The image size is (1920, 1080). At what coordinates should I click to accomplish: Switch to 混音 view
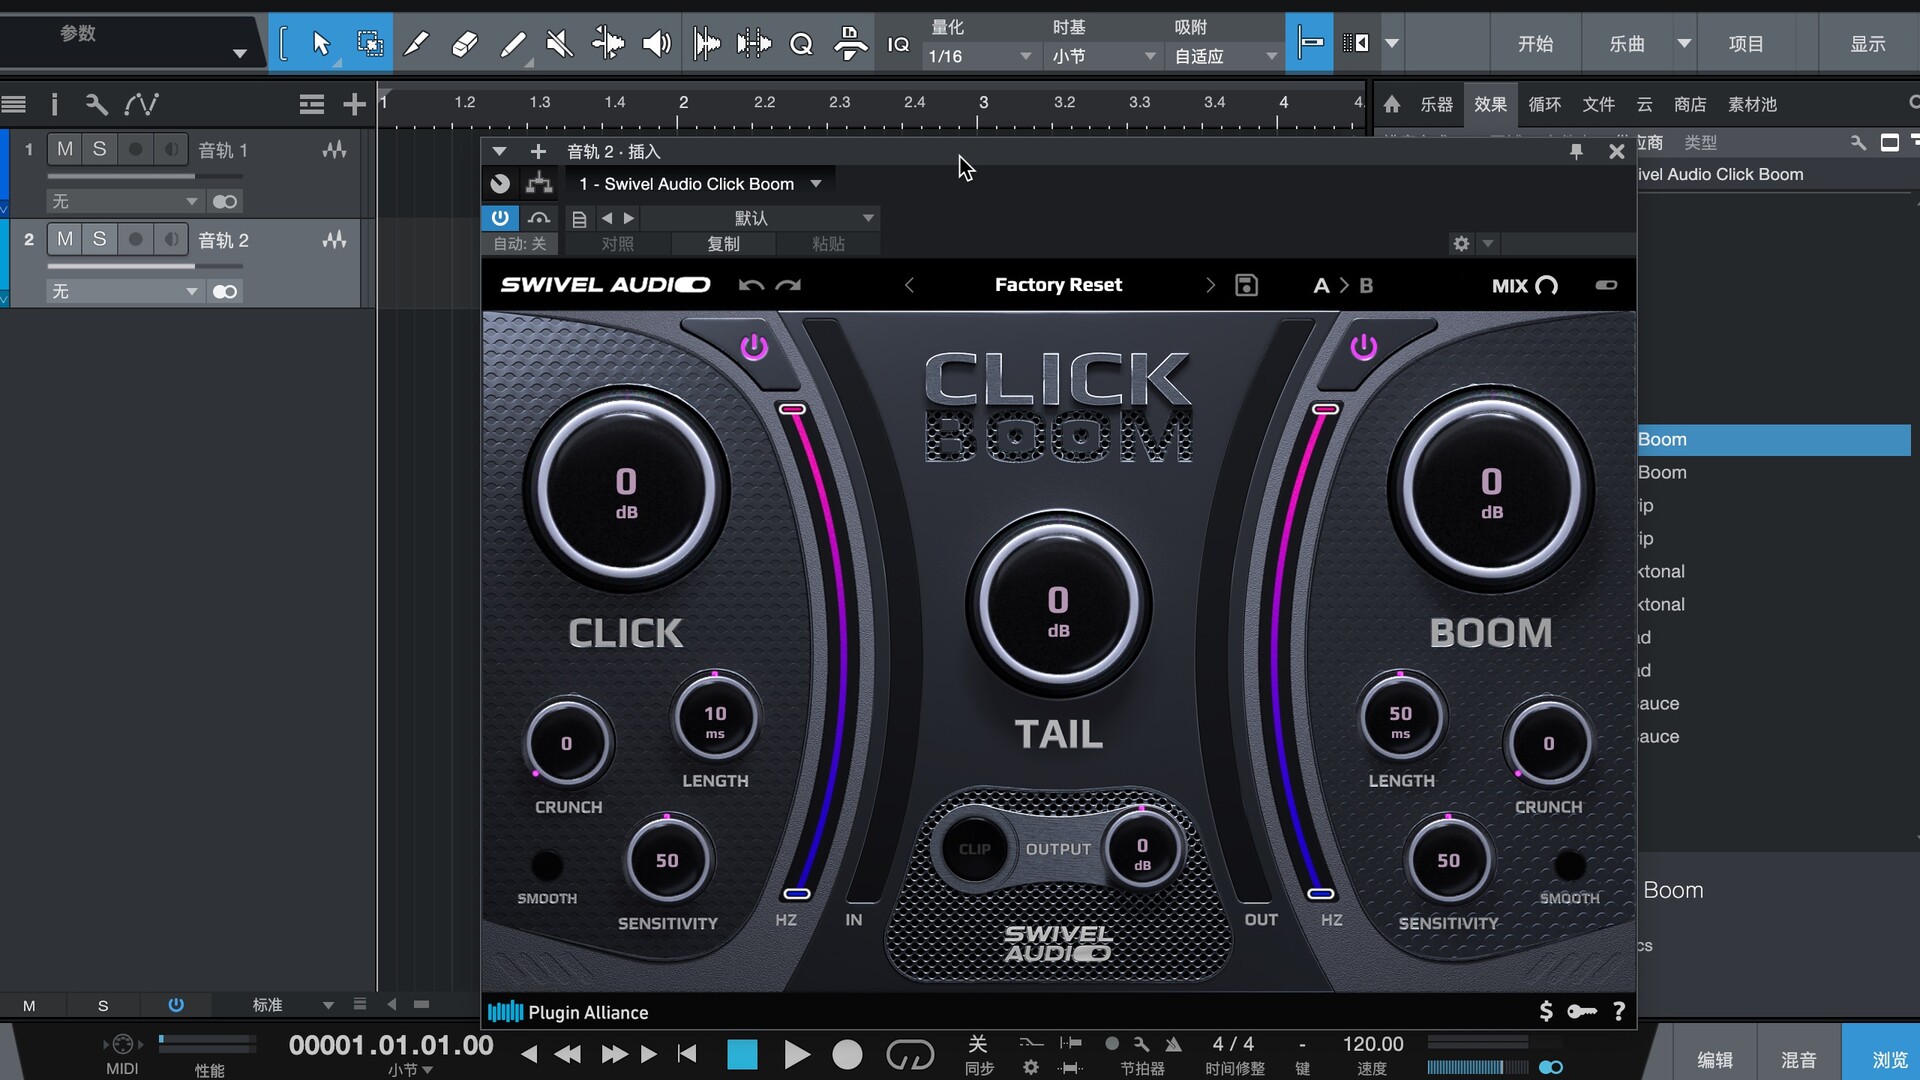pos(1798,1059)
